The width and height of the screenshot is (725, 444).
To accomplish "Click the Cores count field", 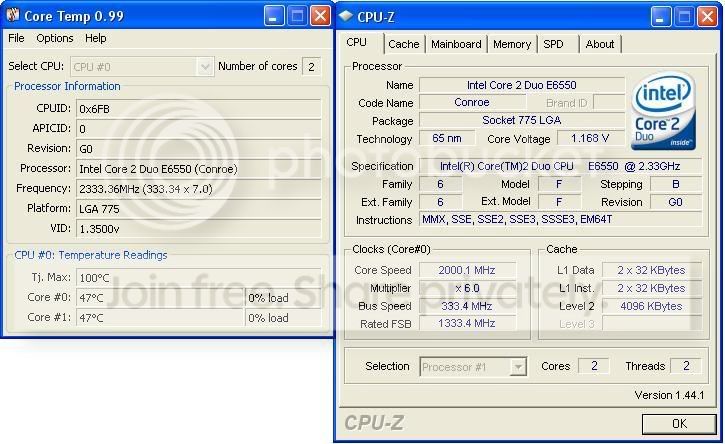I will pos(594,366).
